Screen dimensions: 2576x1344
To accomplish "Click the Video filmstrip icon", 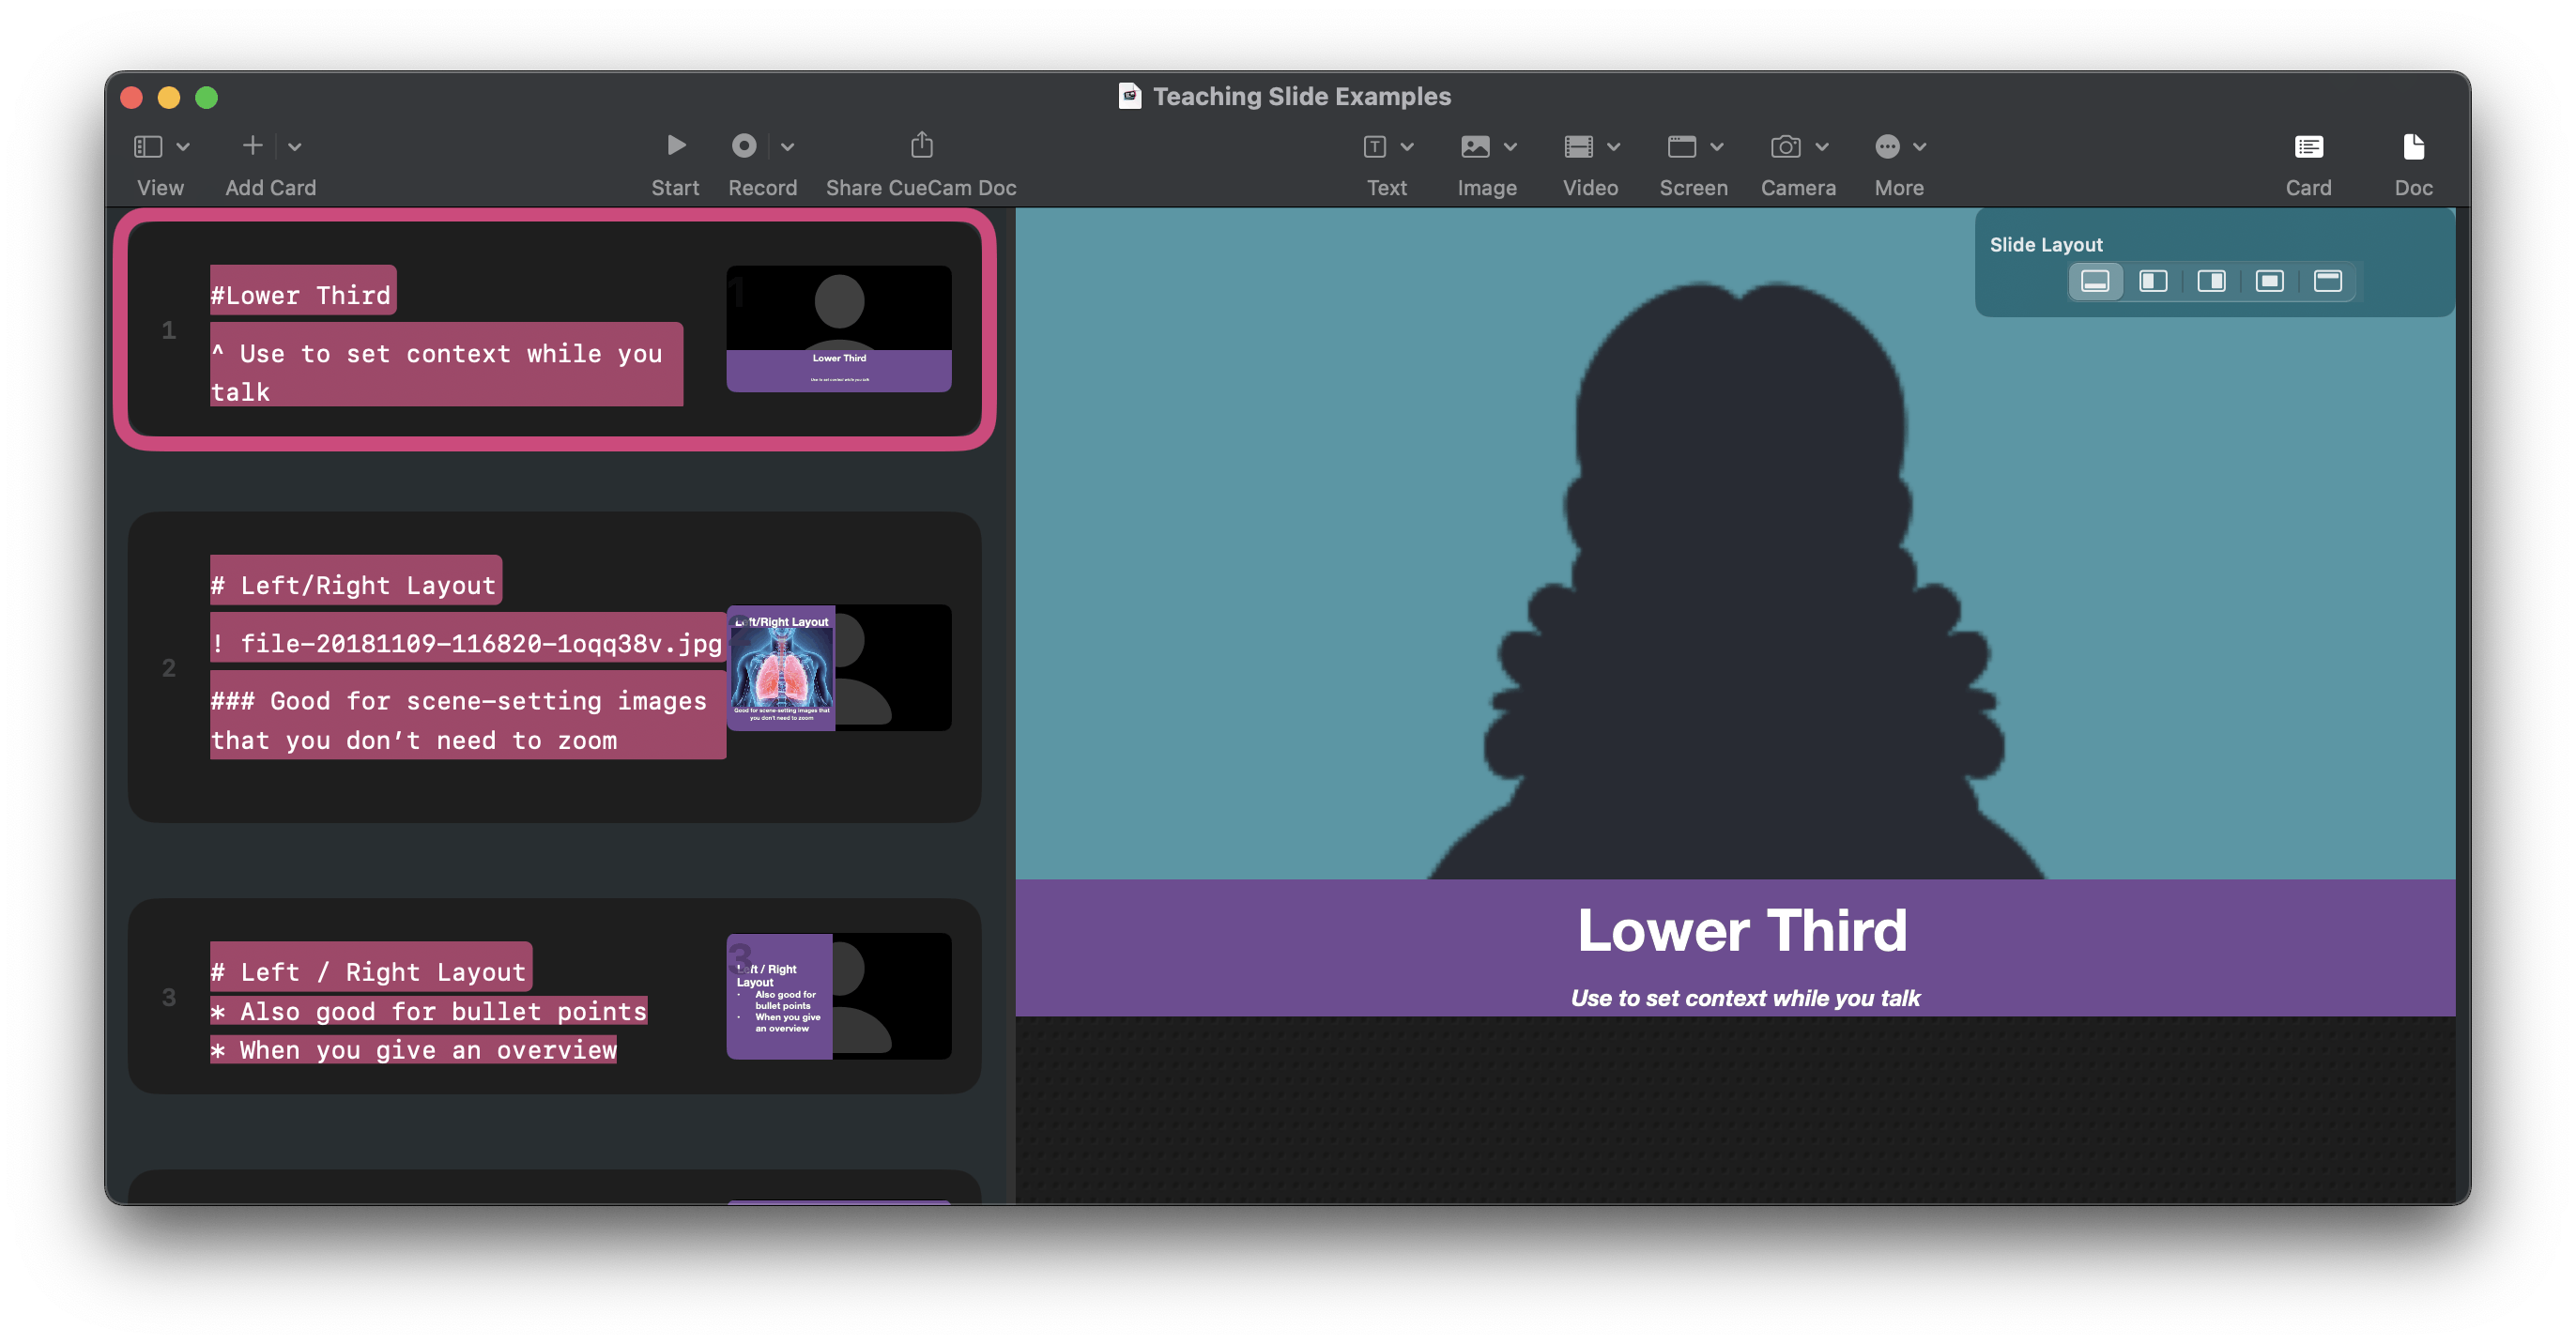I will (1579, 147).
